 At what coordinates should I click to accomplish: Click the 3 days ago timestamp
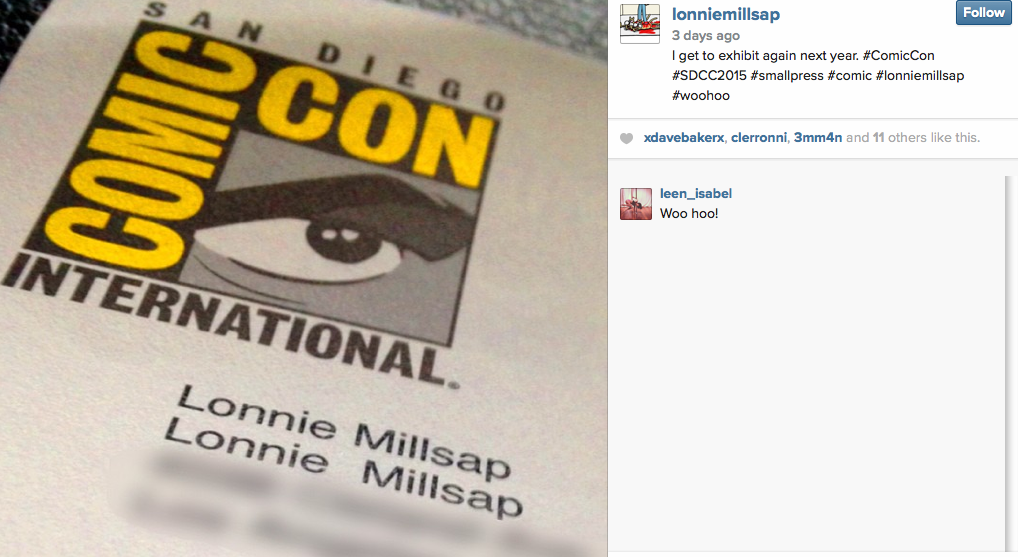tap(705, 36)
